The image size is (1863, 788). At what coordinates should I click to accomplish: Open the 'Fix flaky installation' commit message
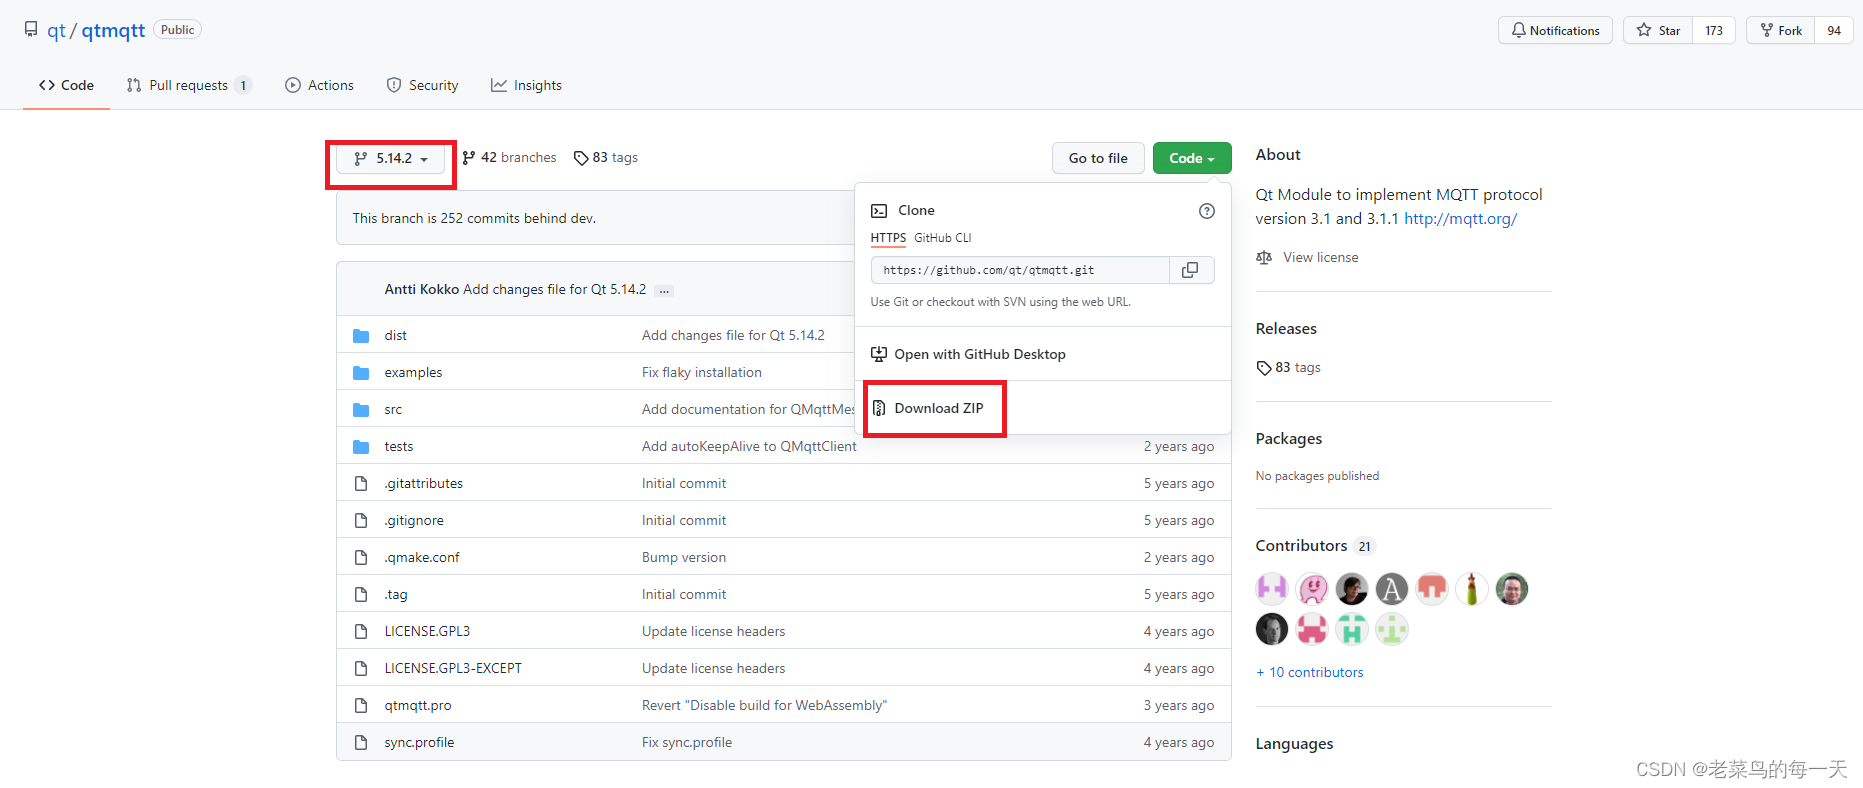(702, 373)
